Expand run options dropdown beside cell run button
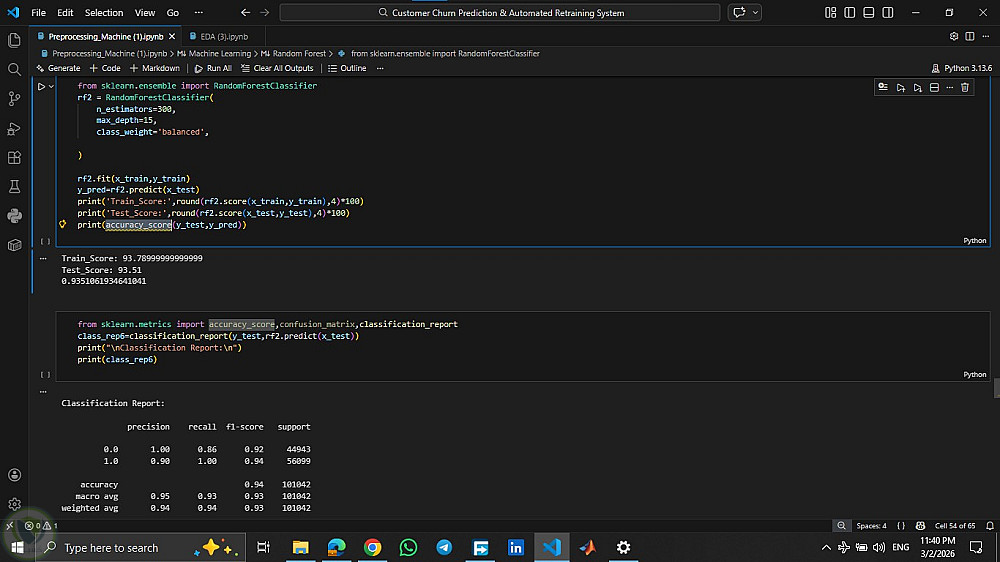The height and width of the screenshot is (562, 1000). pos(53,87)
